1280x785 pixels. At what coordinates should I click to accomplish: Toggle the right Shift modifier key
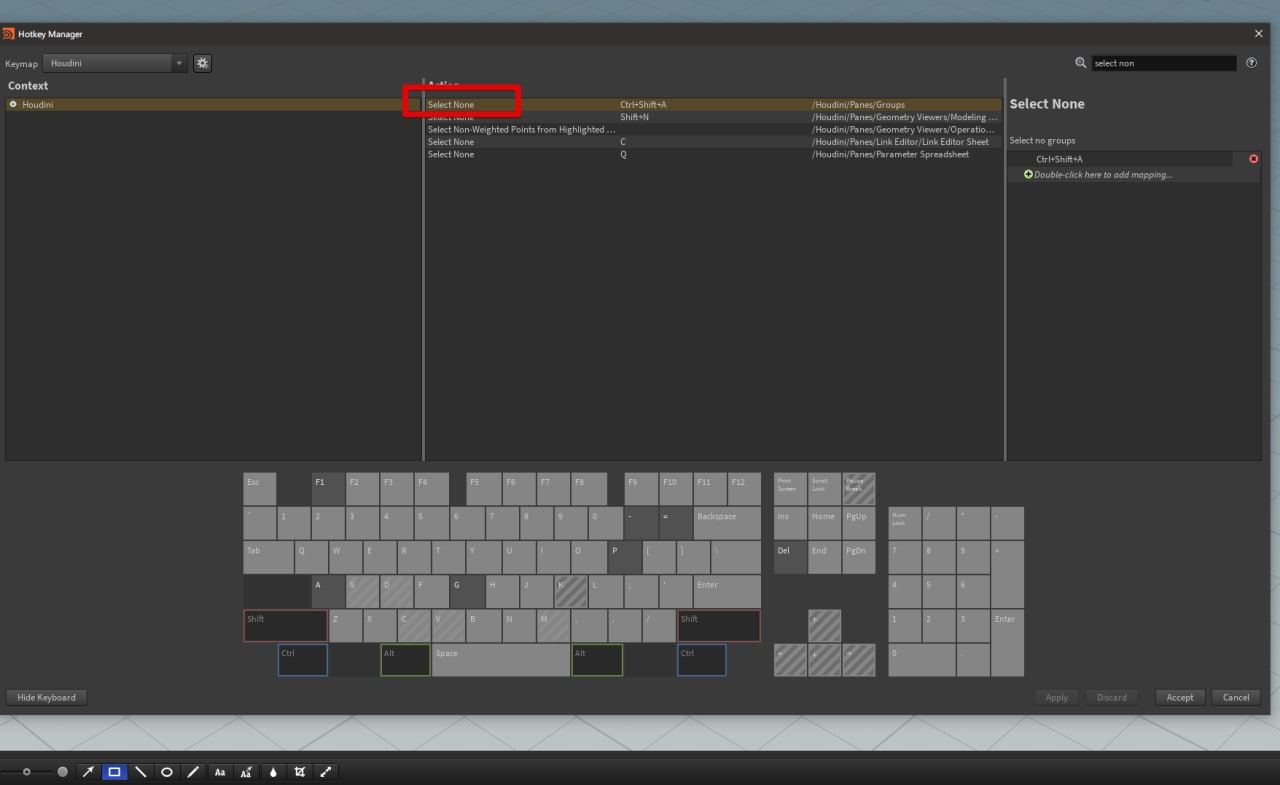[x=719, y=626]
